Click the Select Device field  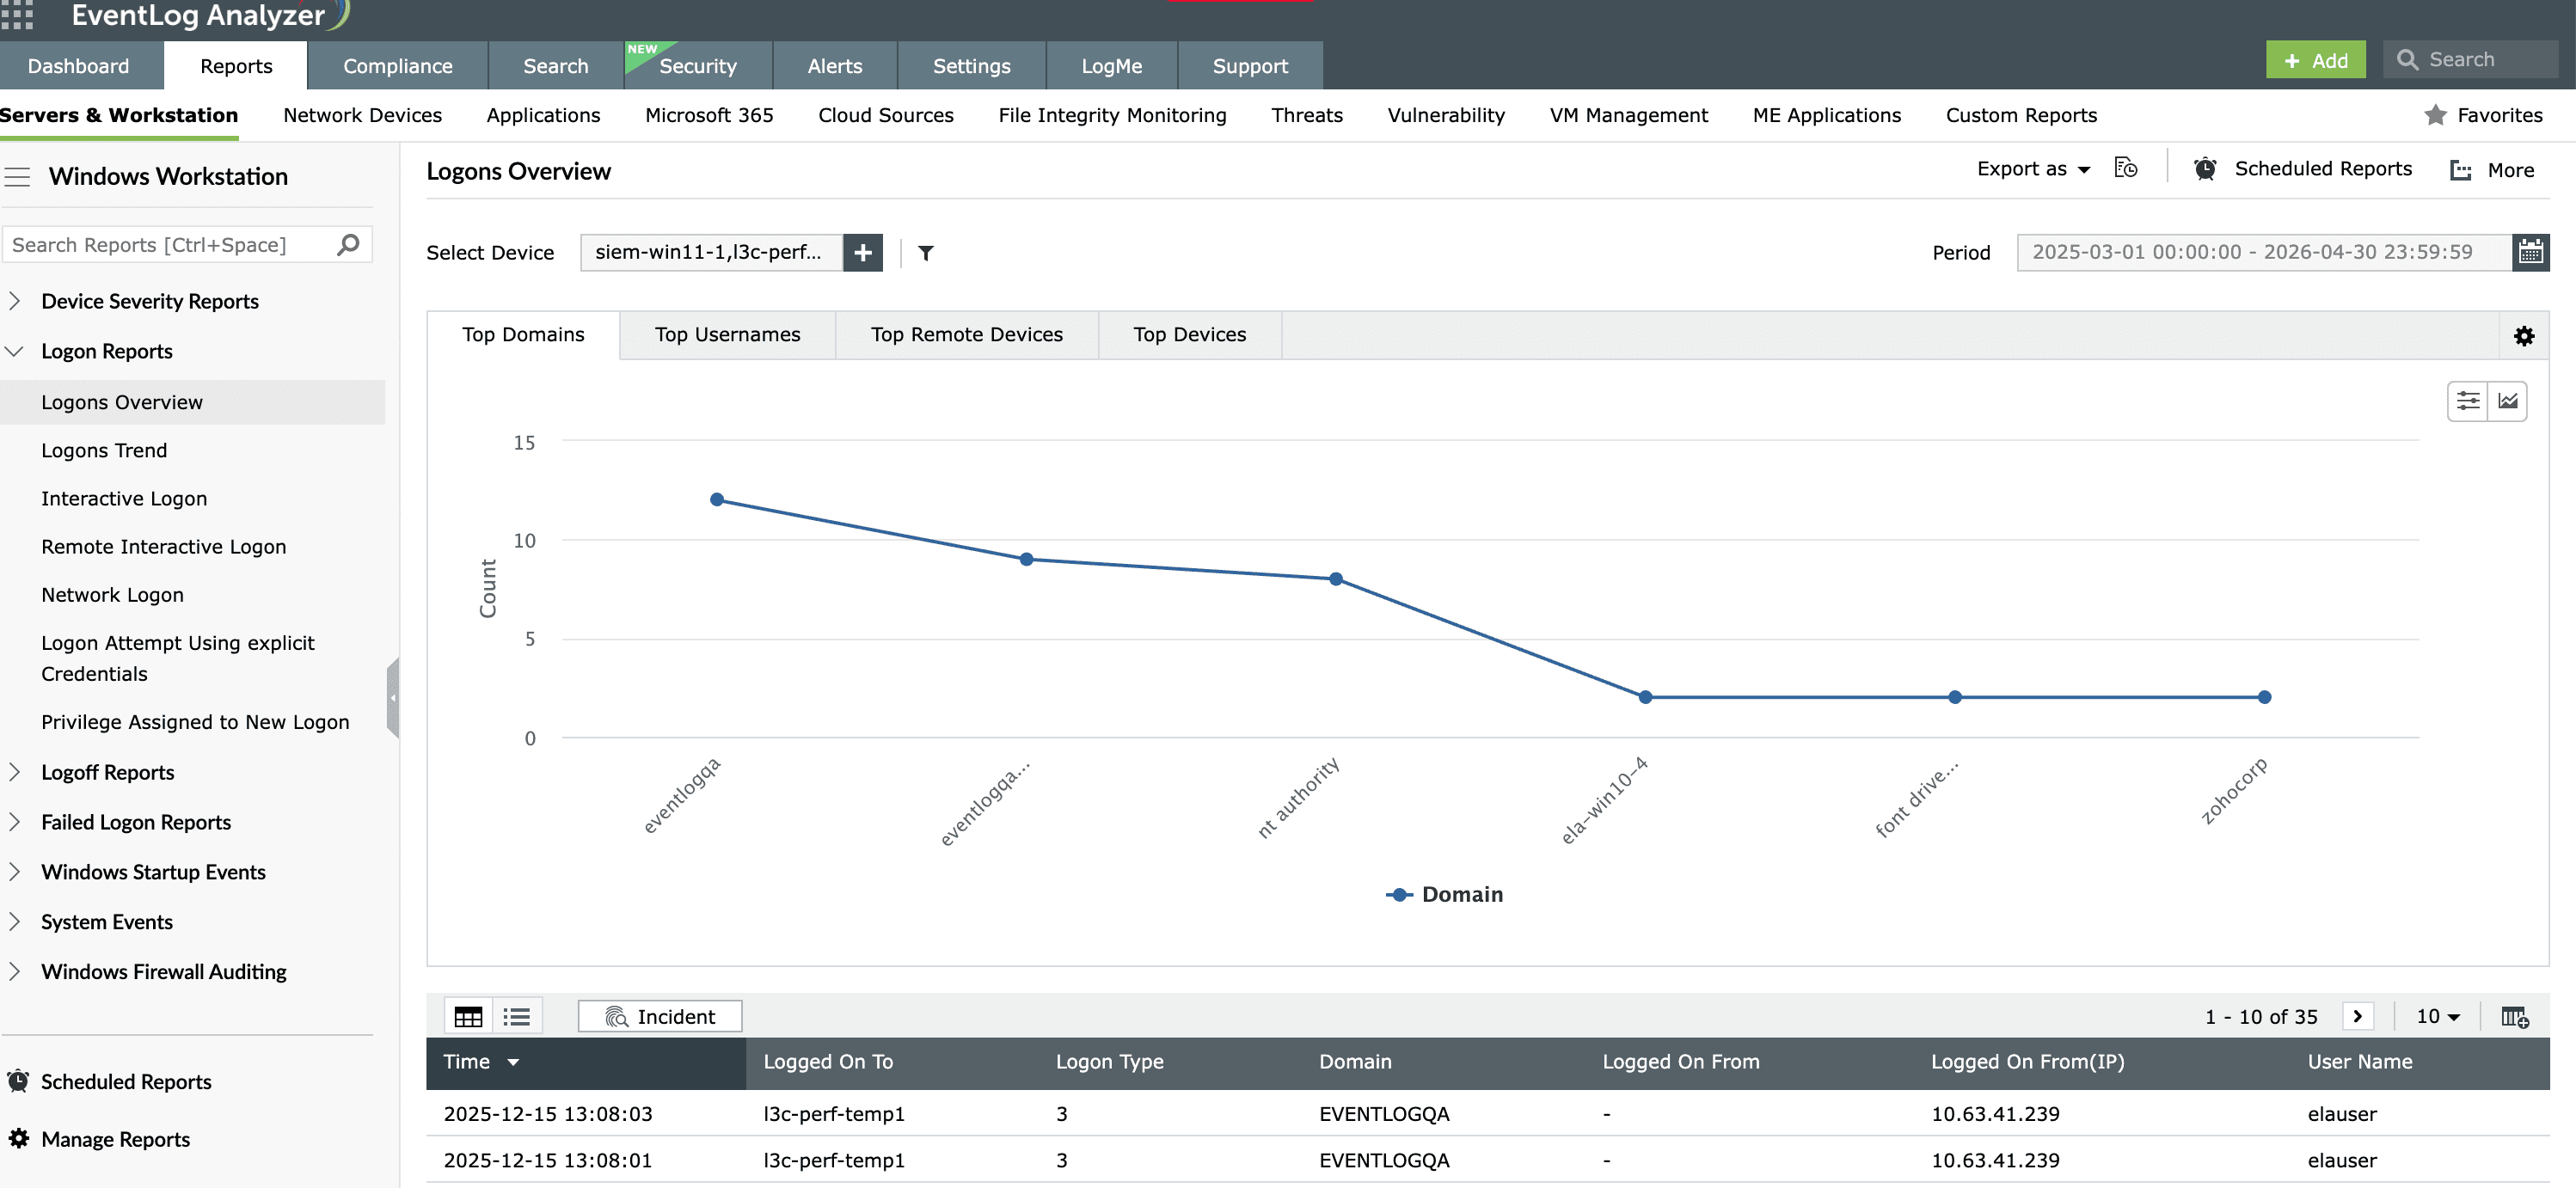pyautogui.click(x=711, y=253)
